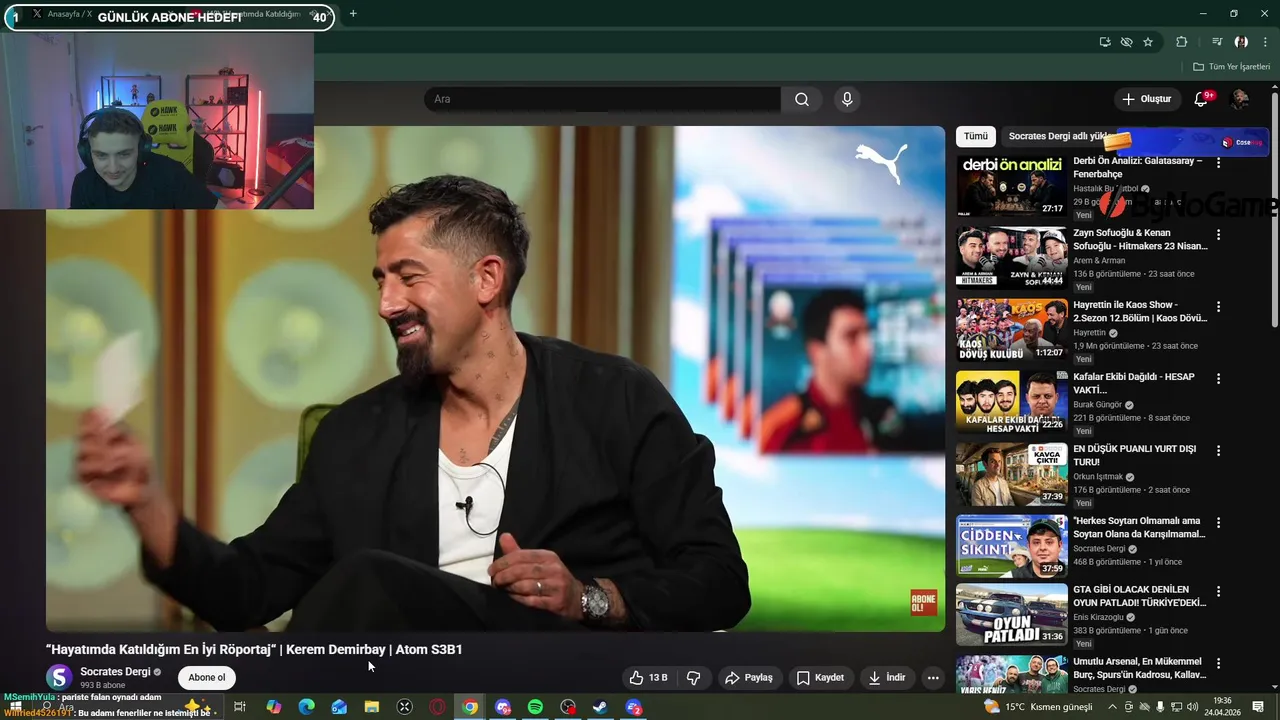The image size is (1280, 720).
Task: Click the YouTube search magnifier button
Action: [802, 99]
